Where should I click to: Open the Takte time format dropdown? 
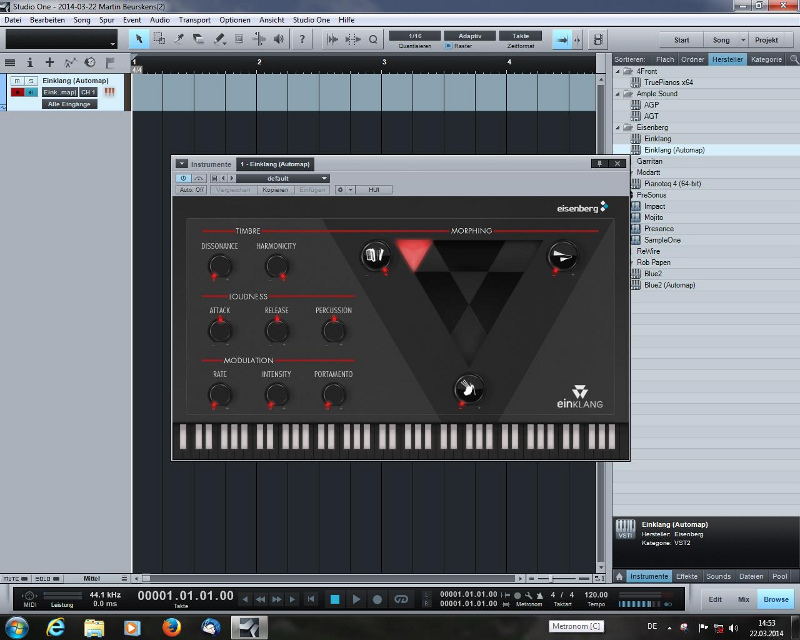tap(520, 36)
